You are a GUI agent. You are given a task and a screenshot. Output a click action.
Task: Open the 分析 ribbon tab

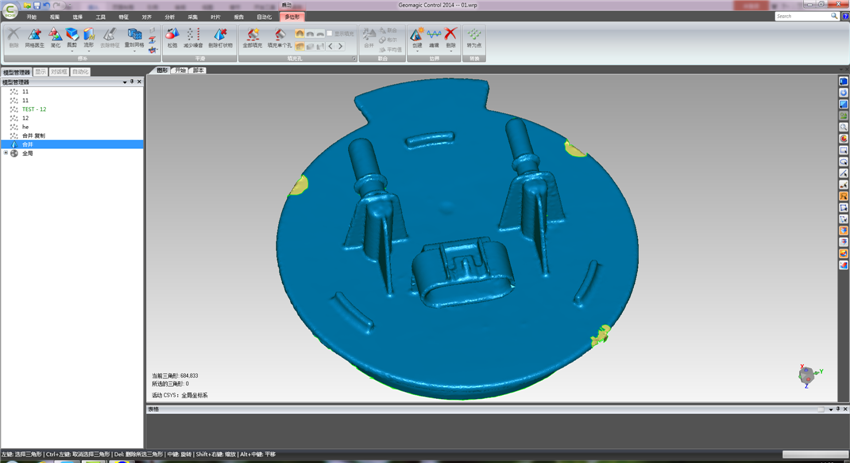pyautogui.click(x=170, y=17)
